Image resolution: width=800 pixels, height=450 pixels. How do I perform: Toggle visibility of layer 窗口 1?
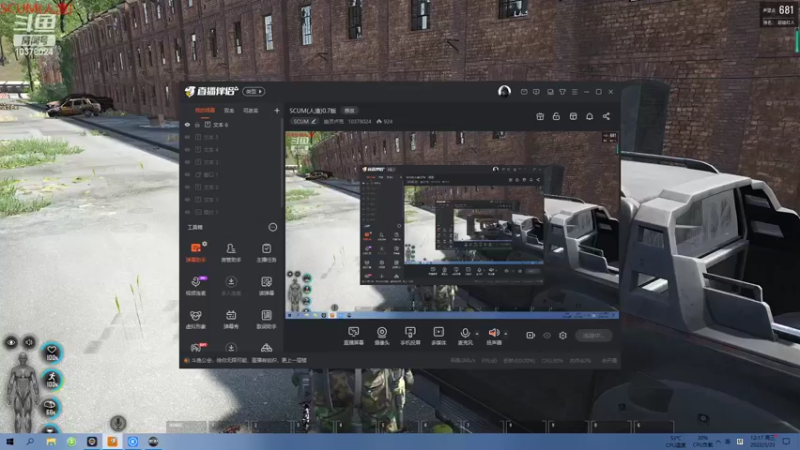click(x=187, y=174)
